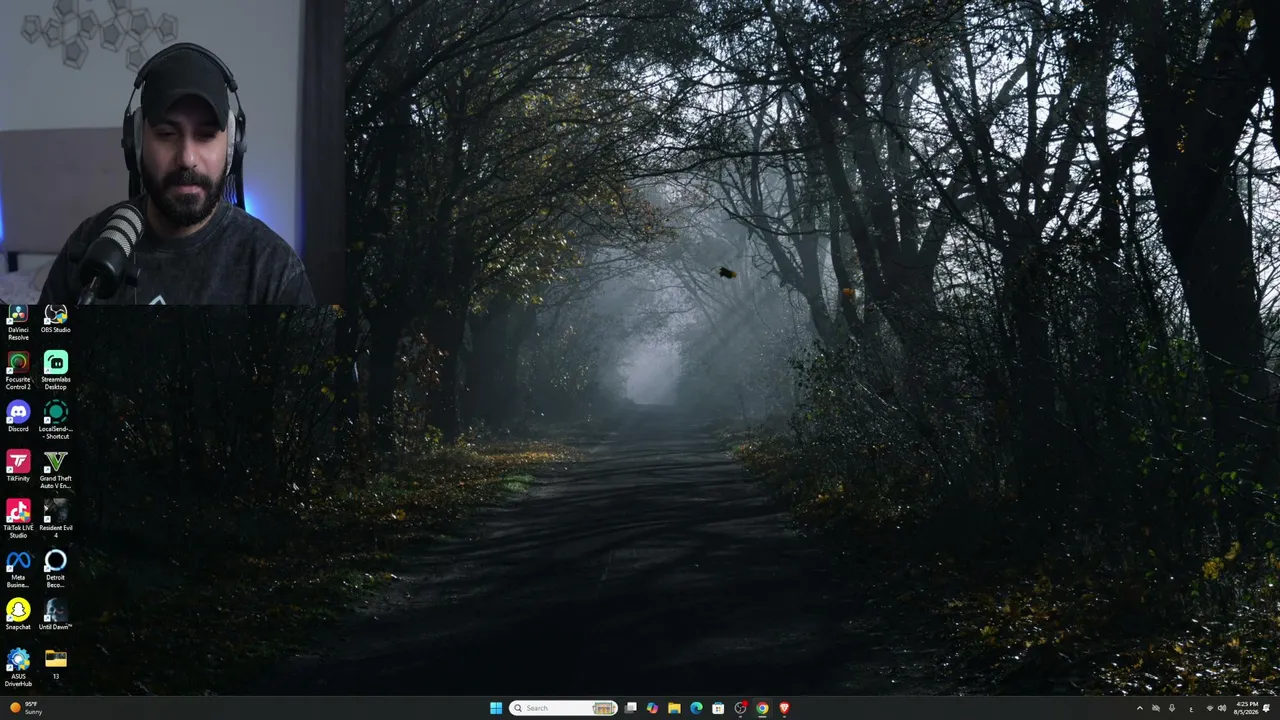The width and height of the screenshot is (1280, 720).
Task: Launch Copilot from the taskbar
Action: tap(652, 708)
